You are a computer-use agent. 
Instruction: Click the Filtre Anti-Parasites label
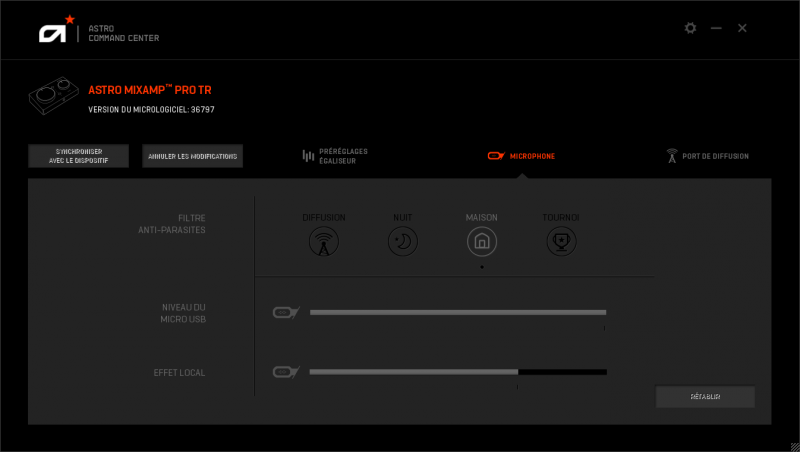pos(172,224)
